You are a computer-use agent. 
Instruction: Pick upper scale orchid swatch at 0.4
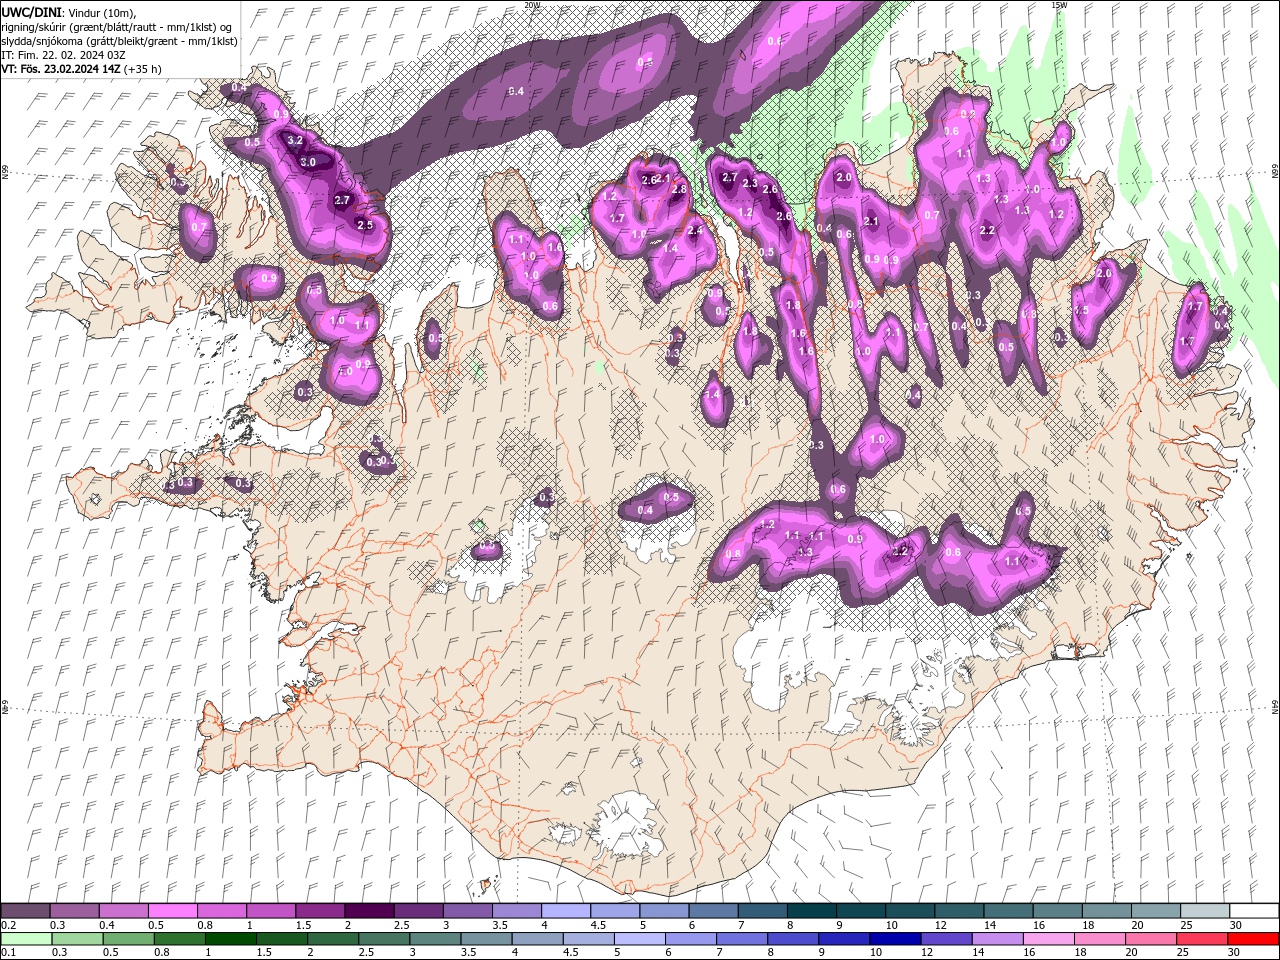click(x=123, y=911)
